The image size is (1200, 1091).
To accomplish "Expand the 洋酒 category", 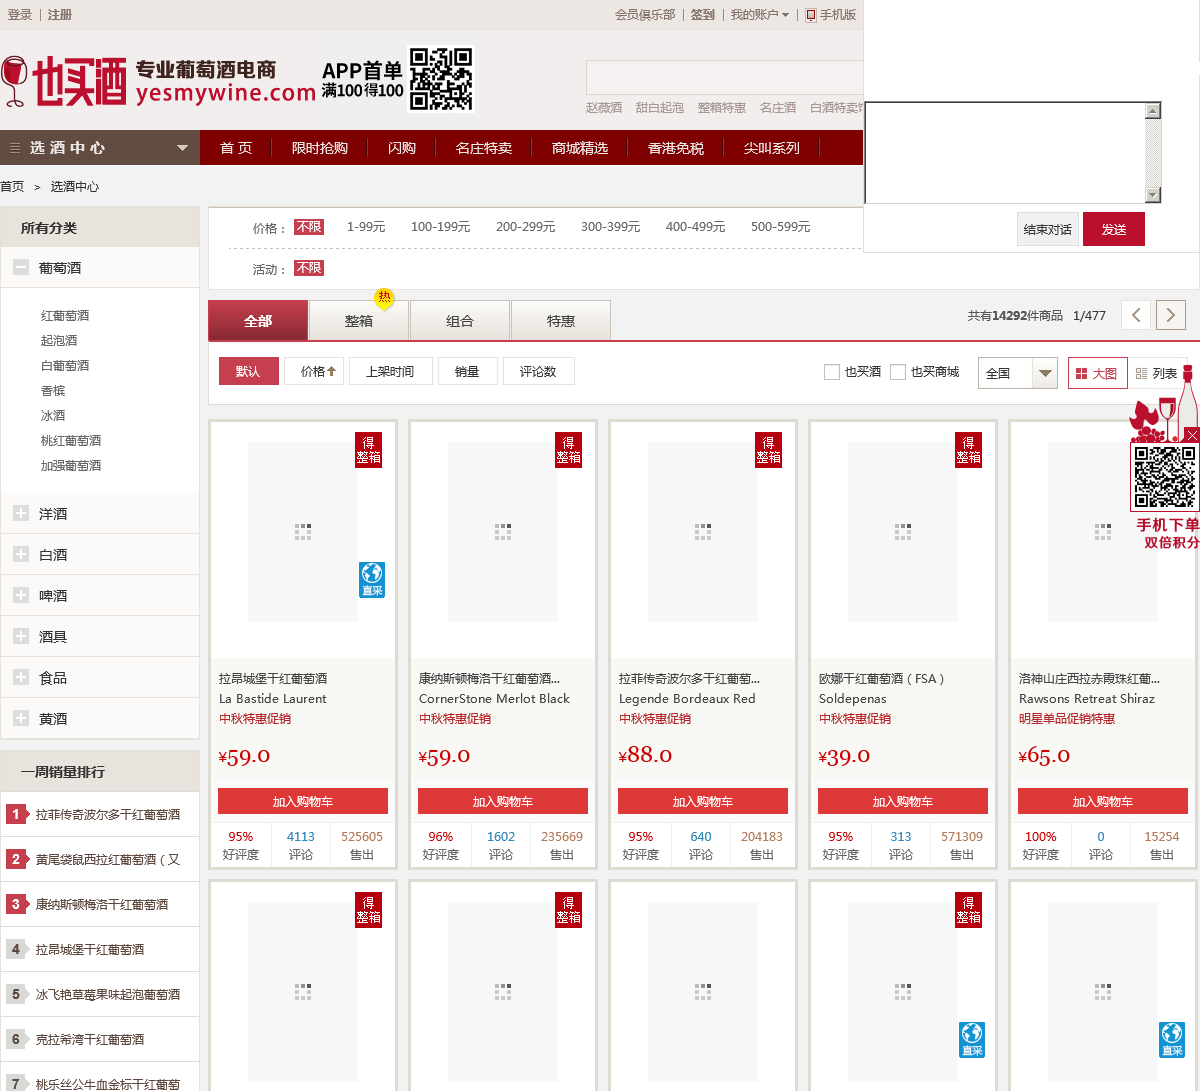I will [x=20, y=513].
